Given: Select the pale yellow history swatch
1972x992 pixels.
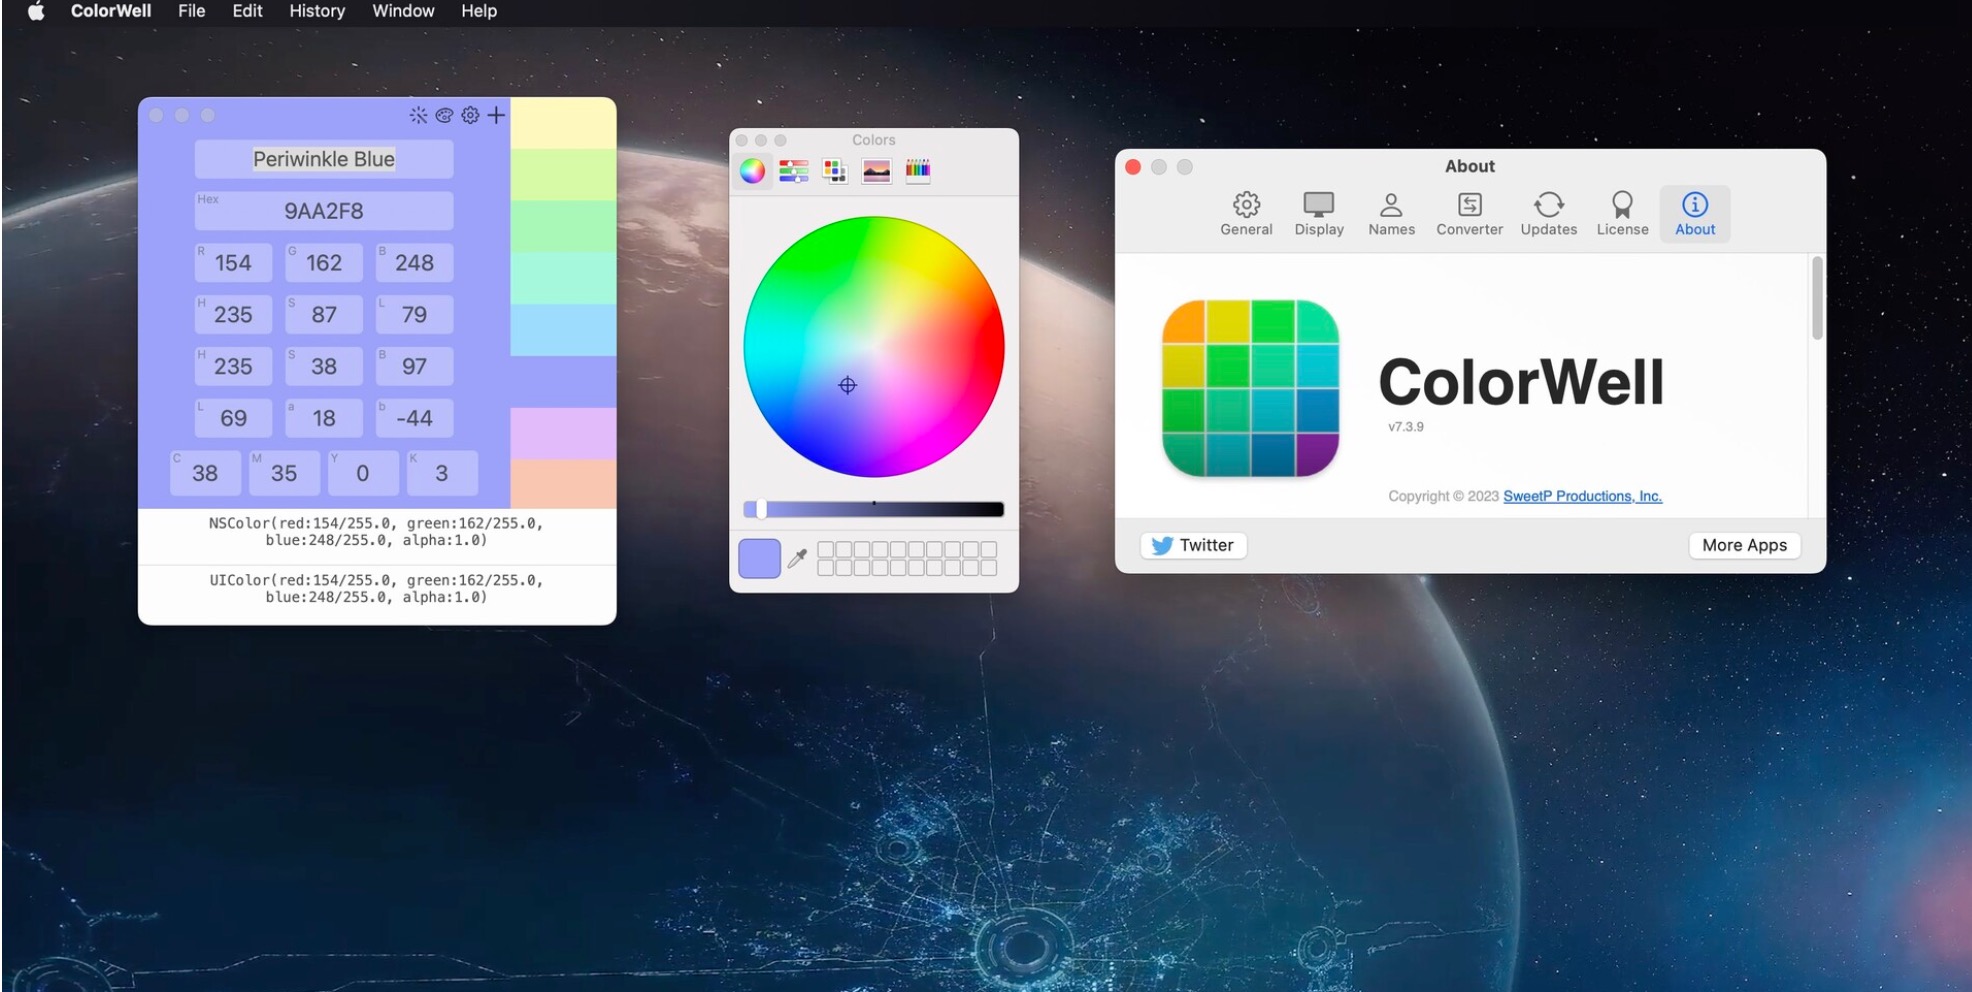Looking at the screenshot, I should click(563, 123).
